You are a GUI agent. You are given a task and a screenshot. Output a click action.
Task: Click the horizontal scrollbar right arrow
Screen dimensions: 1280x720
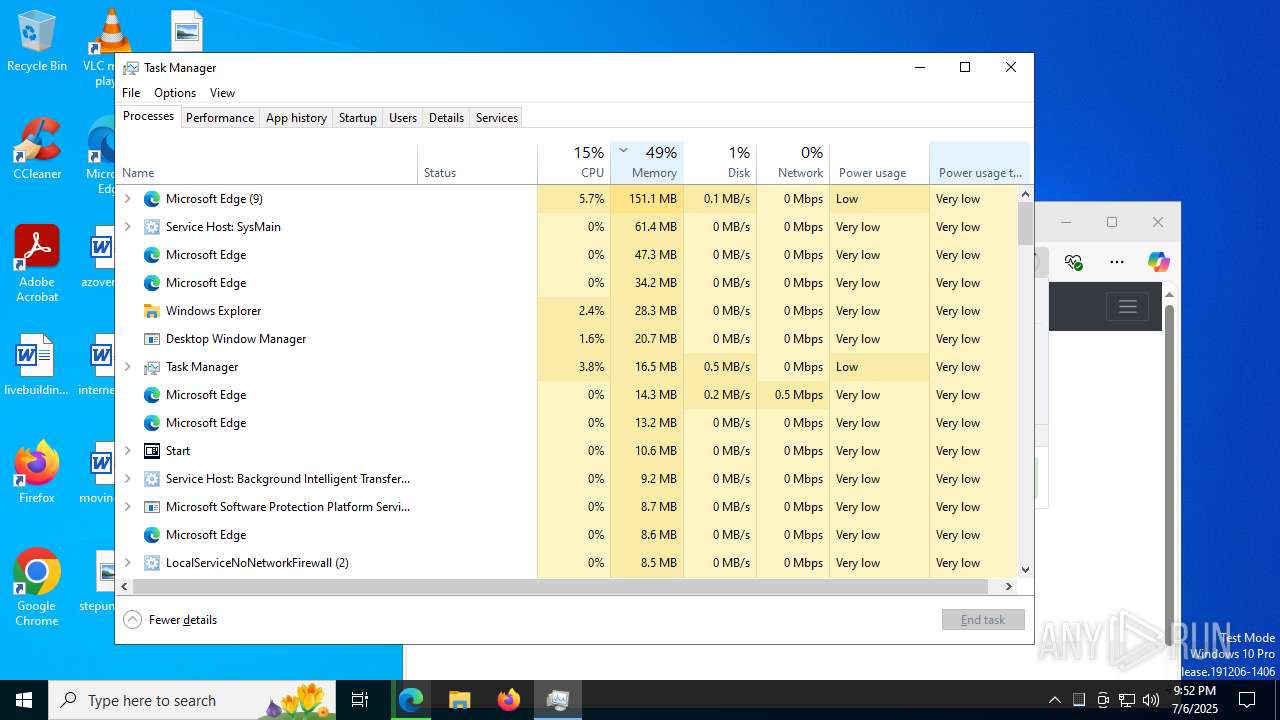(1009, 586)
